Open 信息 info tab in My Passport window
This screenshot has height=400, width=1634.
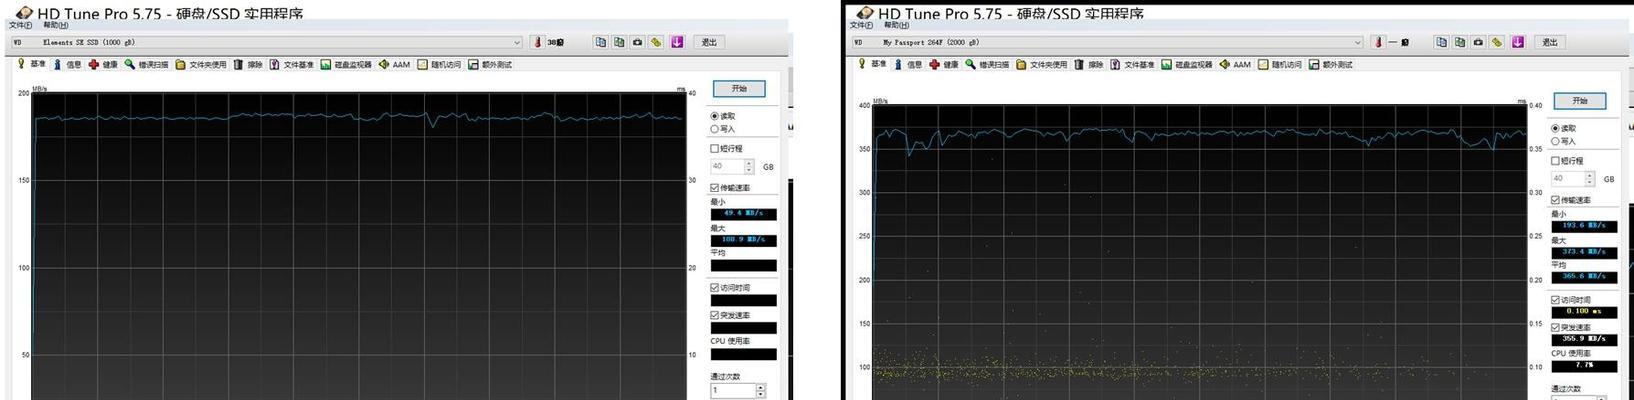[x=907, y=64]
